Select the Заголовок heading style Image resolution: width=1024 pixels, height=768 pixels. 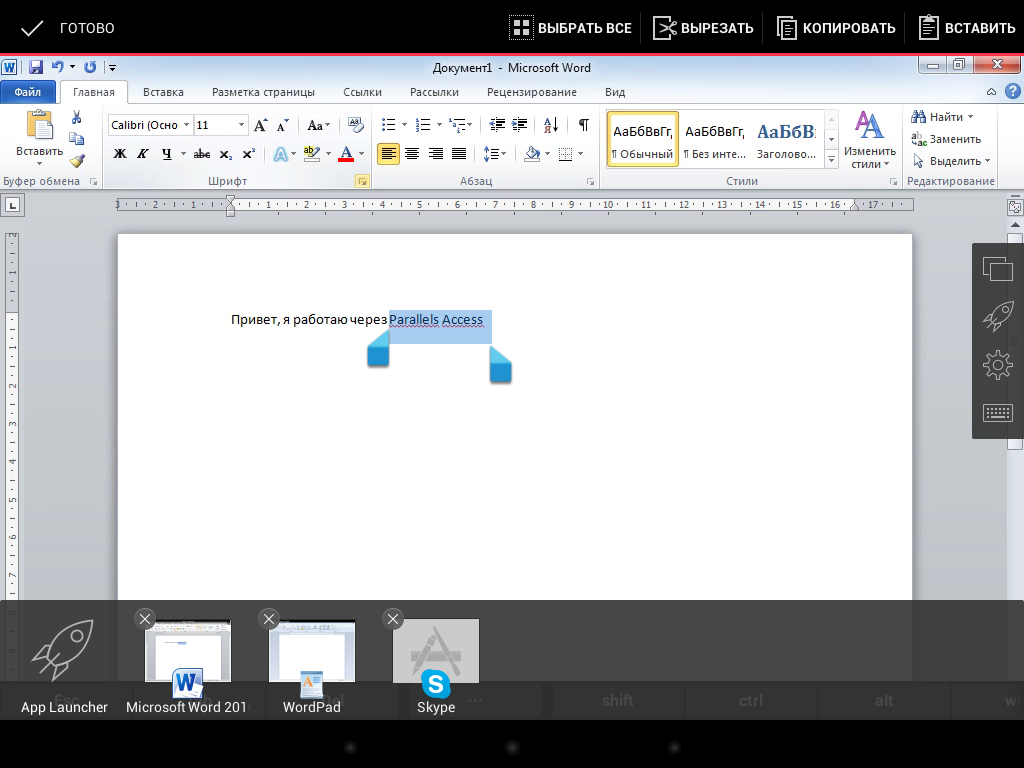coord(786,138)
